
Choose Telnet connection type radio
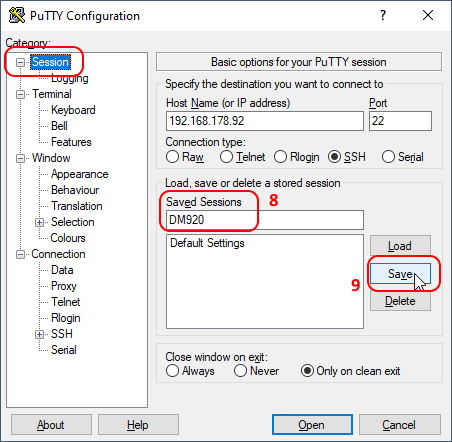click(226, 157)
